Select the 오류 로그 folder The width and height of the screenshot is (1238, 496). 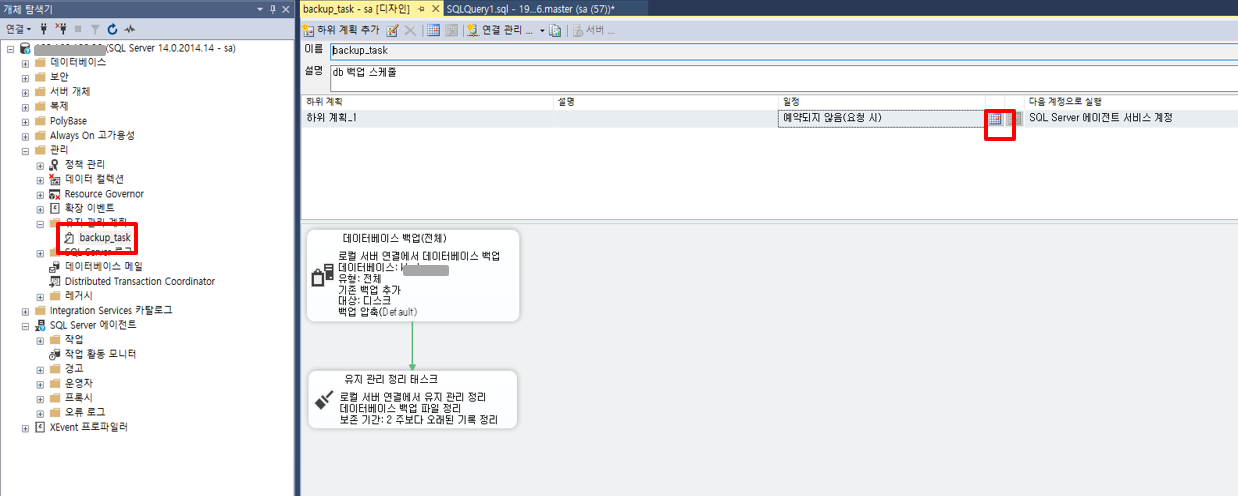[85, 412]
